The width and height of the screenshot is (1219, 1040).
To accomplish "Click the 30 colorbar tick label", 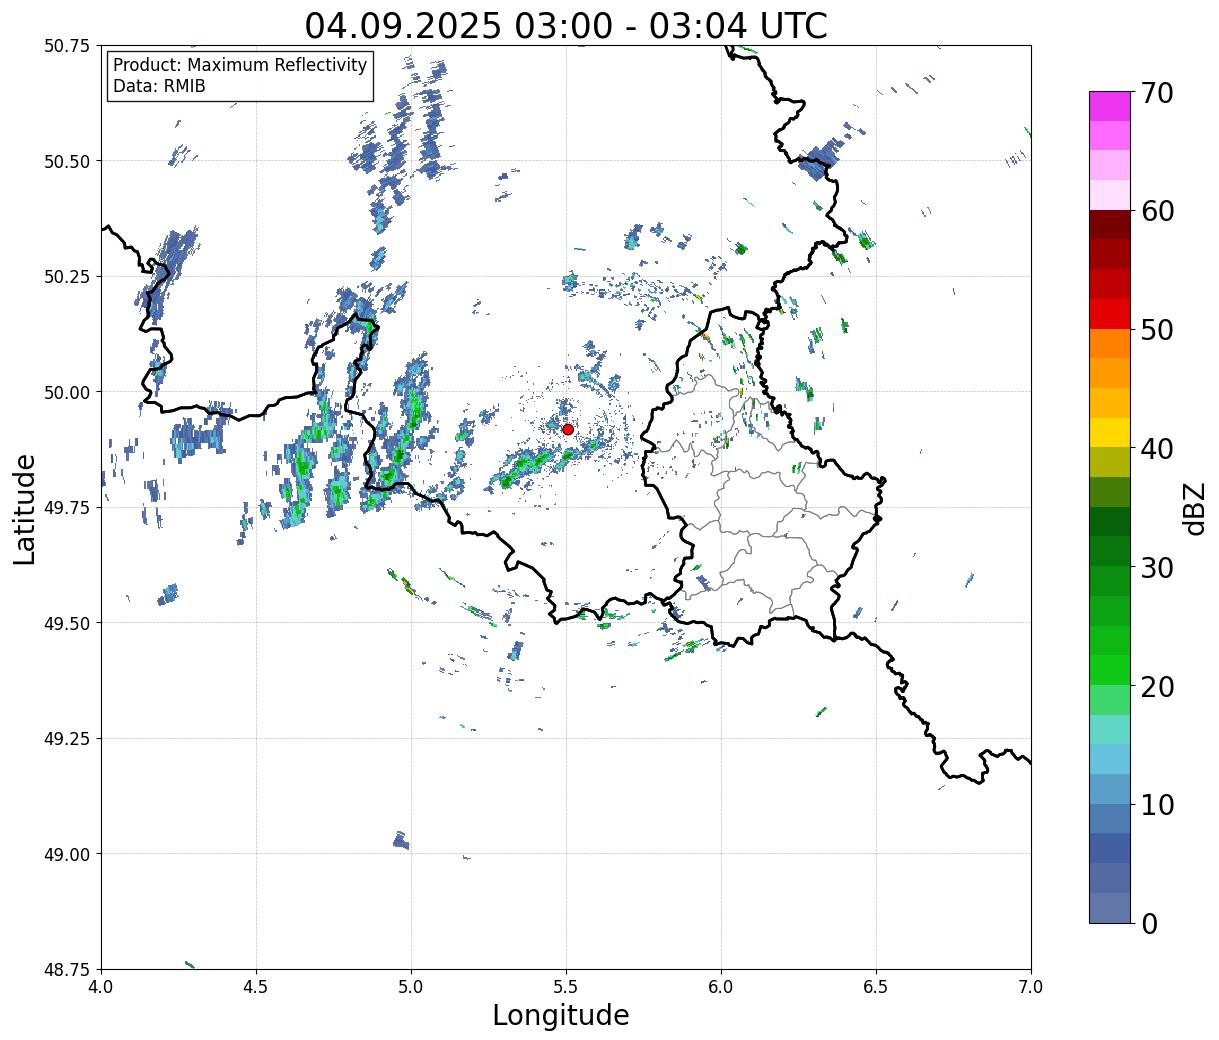I will 1156,568.
